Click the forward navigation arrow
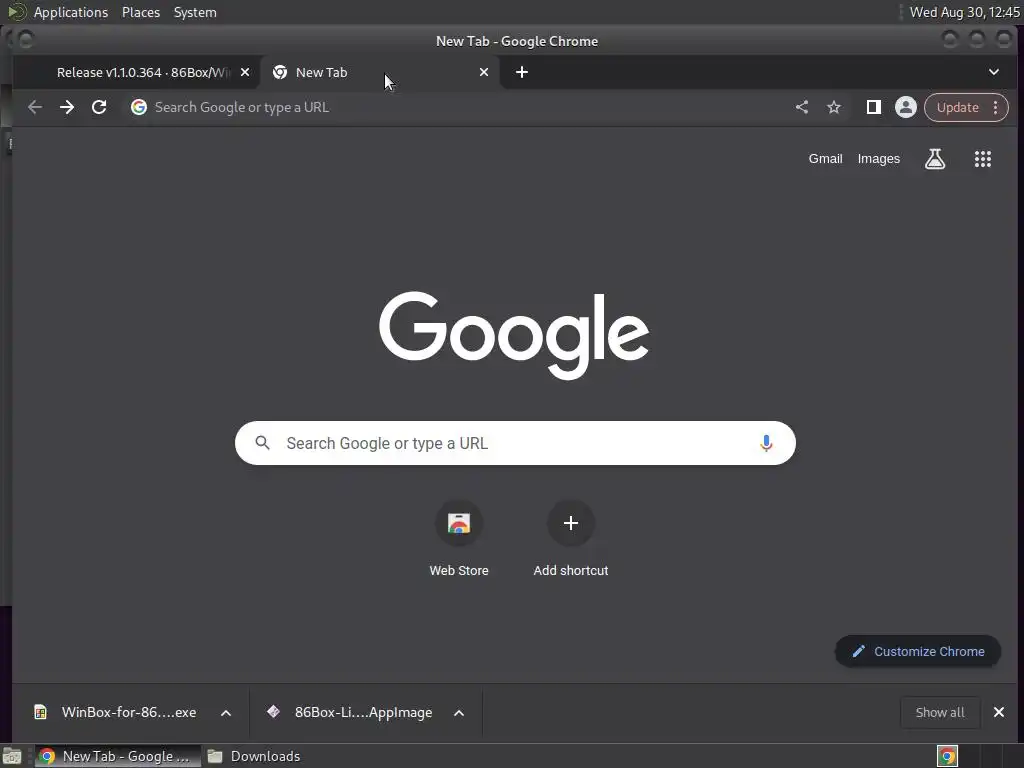 coord(67,107)
